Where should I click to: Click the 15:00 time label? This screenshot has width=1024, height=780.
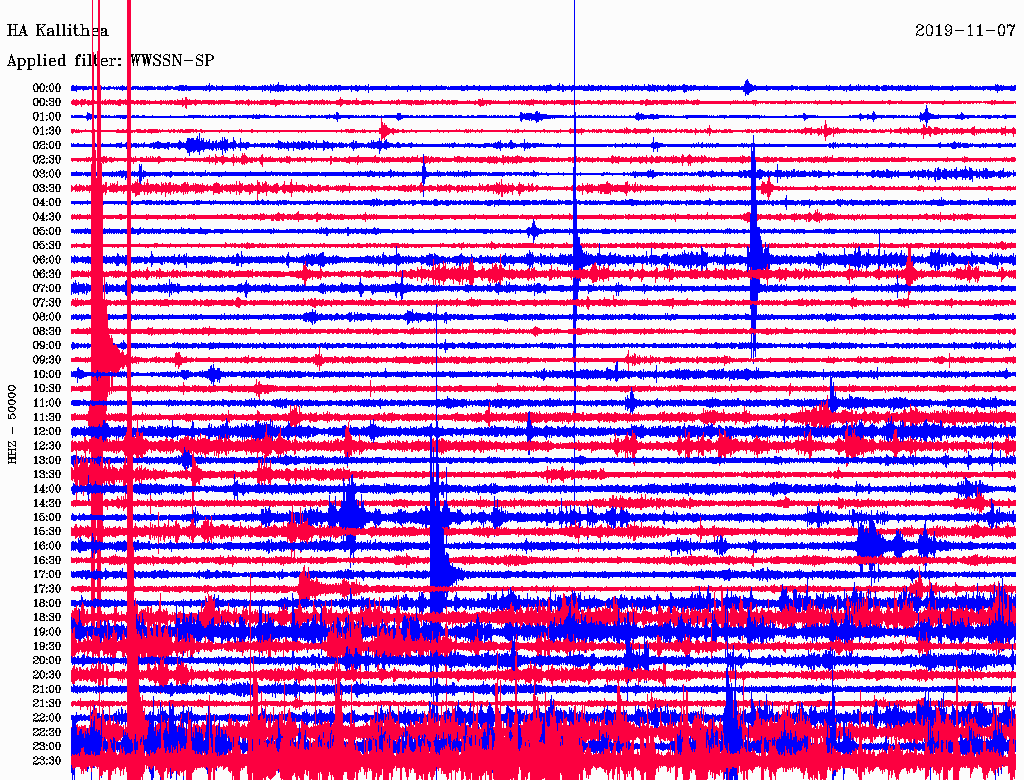coord(47,517)
